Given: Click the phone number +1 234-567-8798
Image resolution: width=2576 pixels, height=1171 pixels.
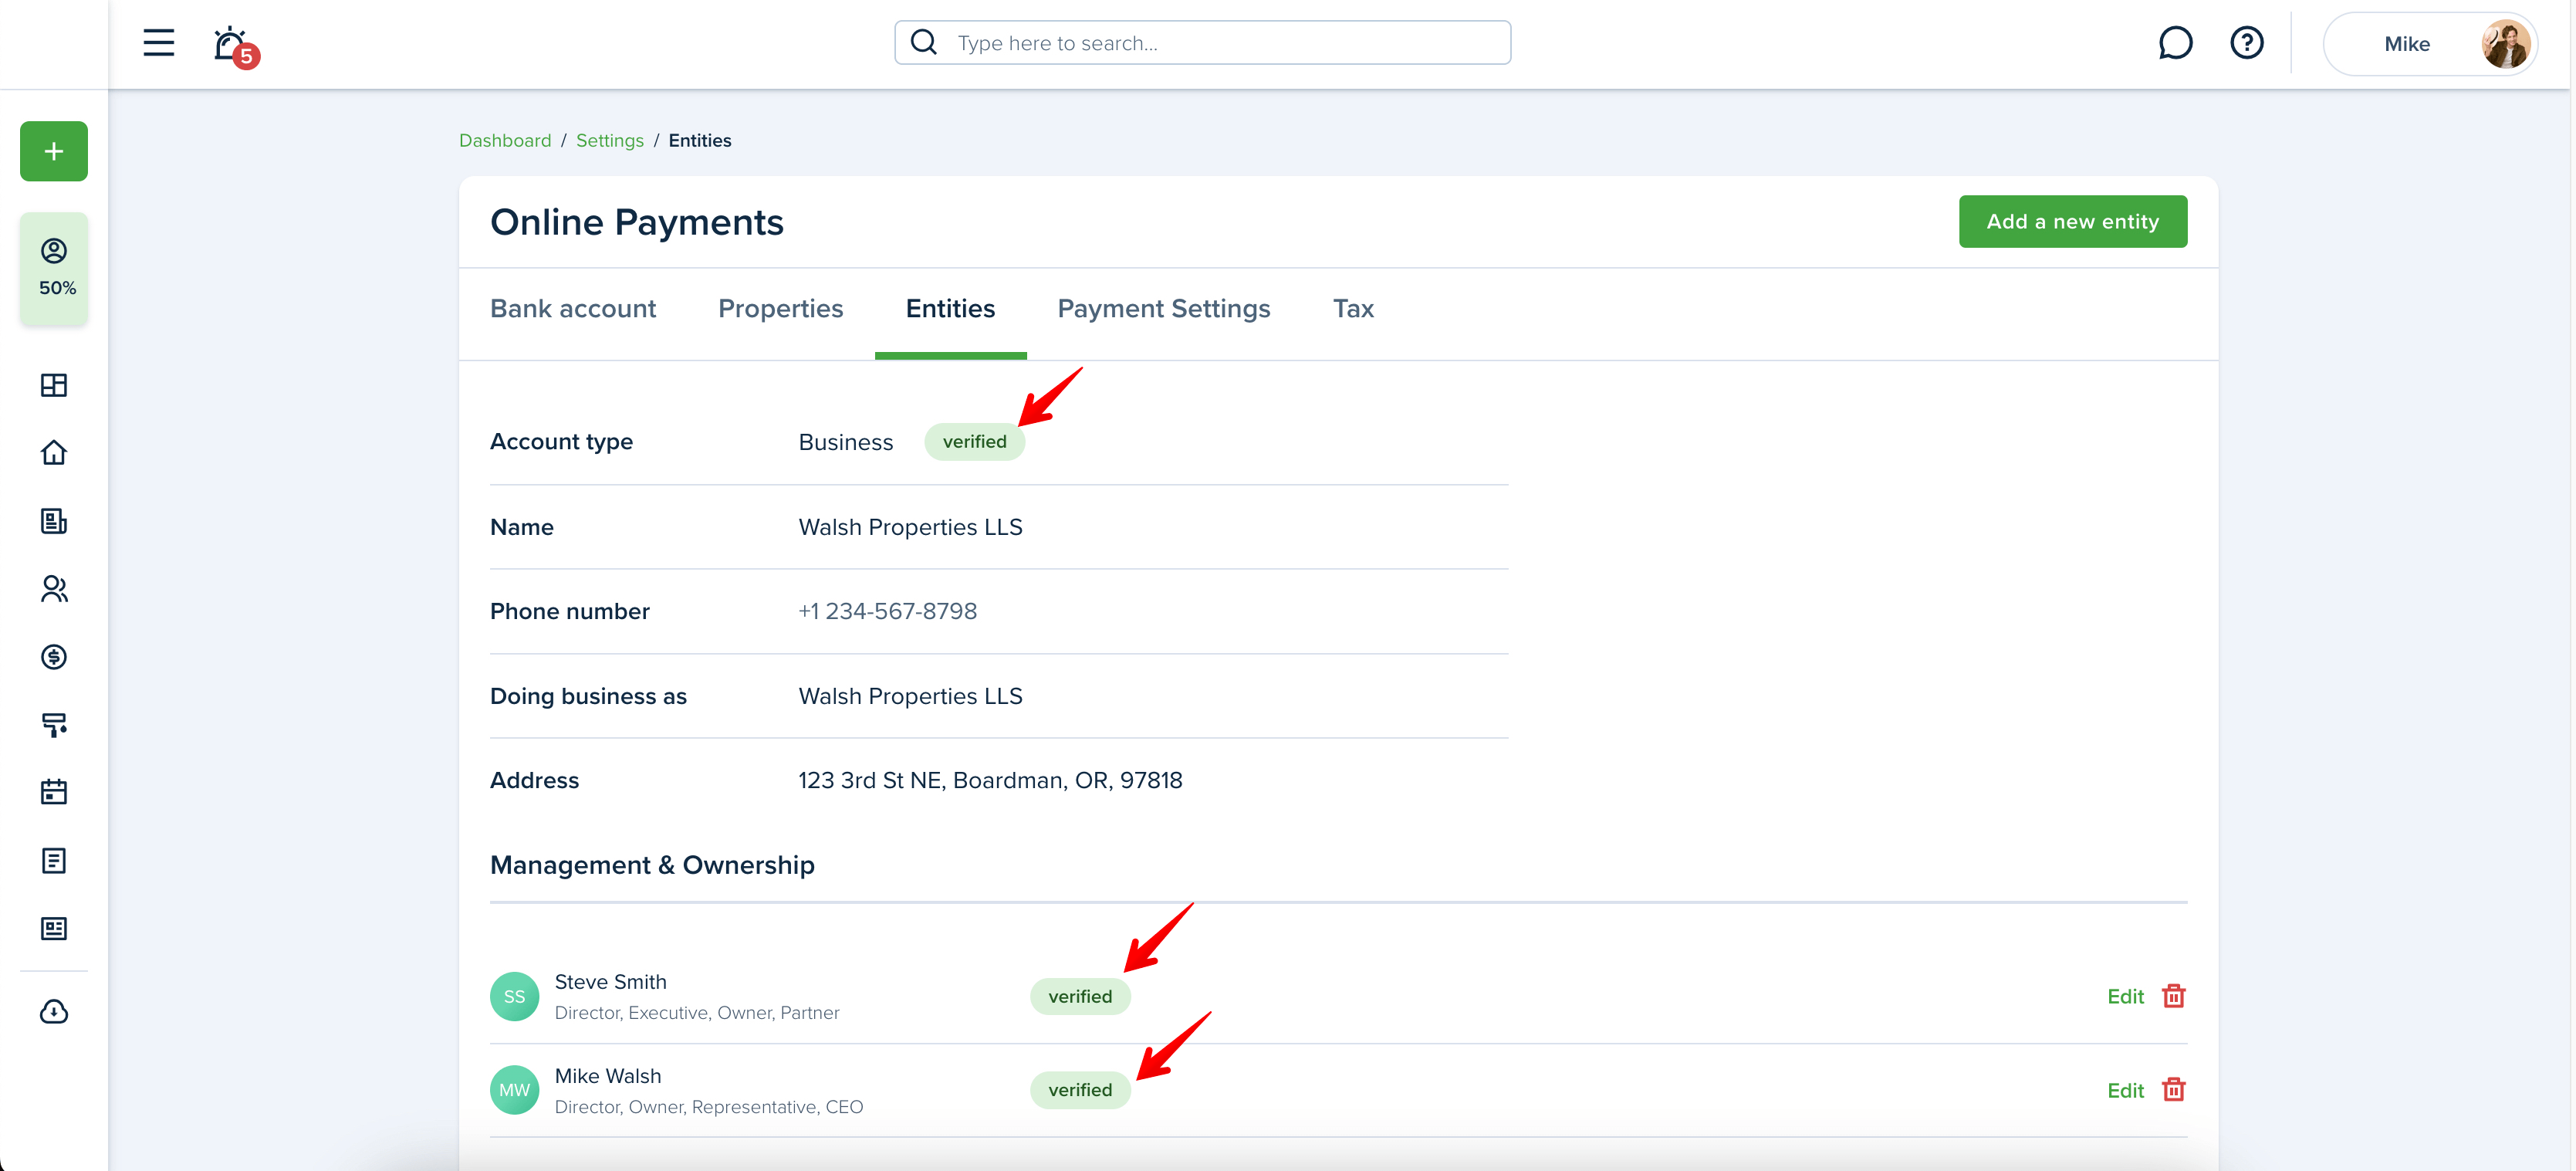Looking at the screenshot, I should coord(888,611).
